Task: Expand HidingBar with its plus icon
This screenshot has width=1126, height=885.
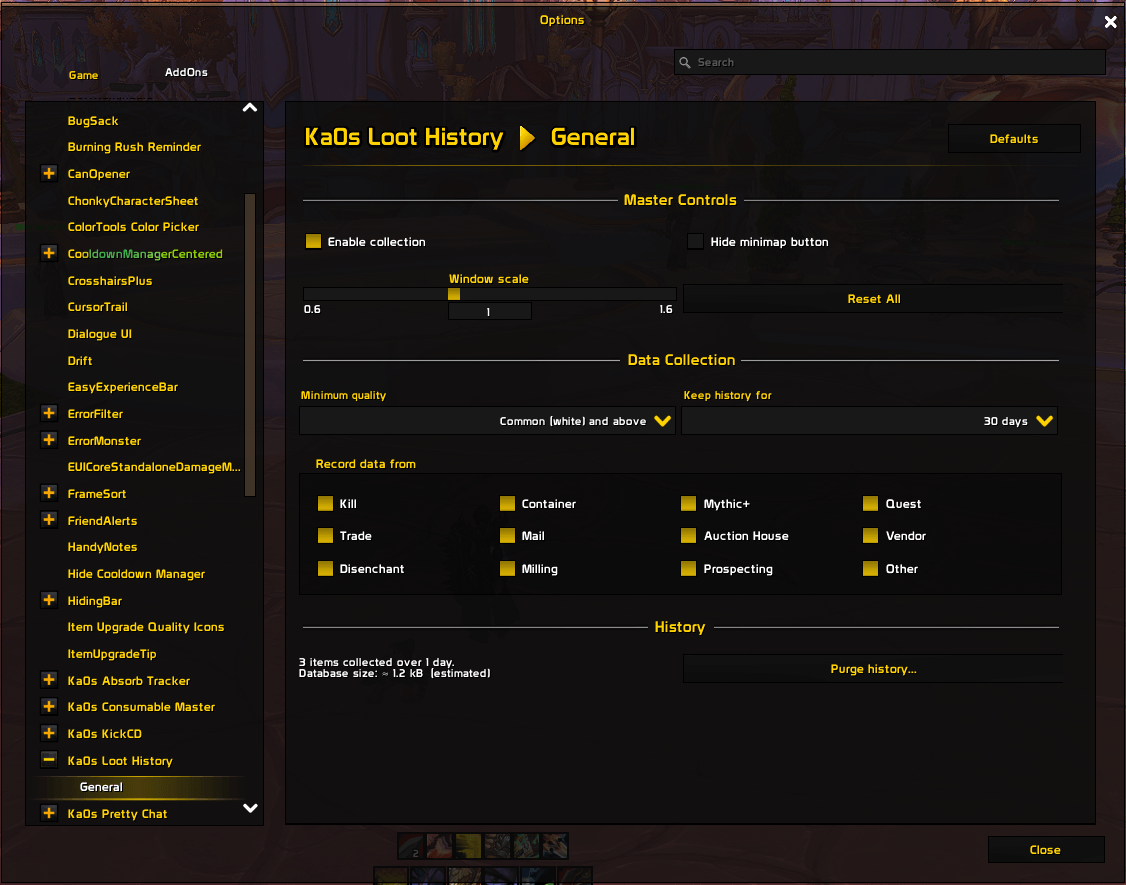Action: point(49,600)
